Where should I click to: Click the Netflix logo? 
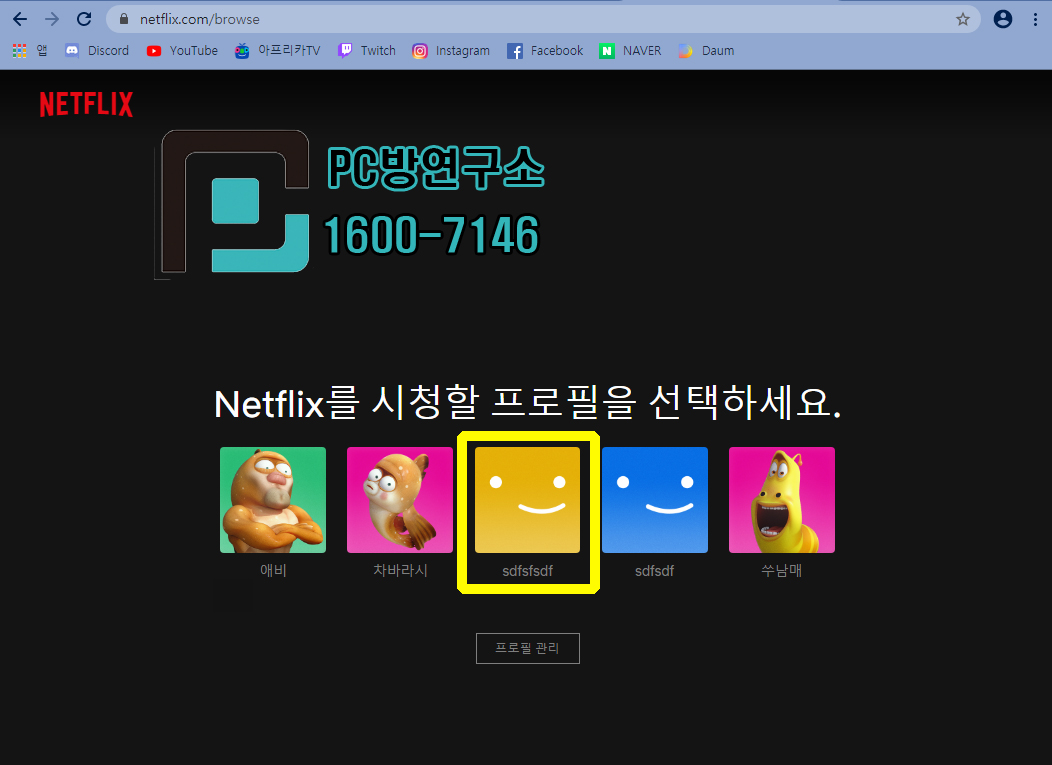87,104
